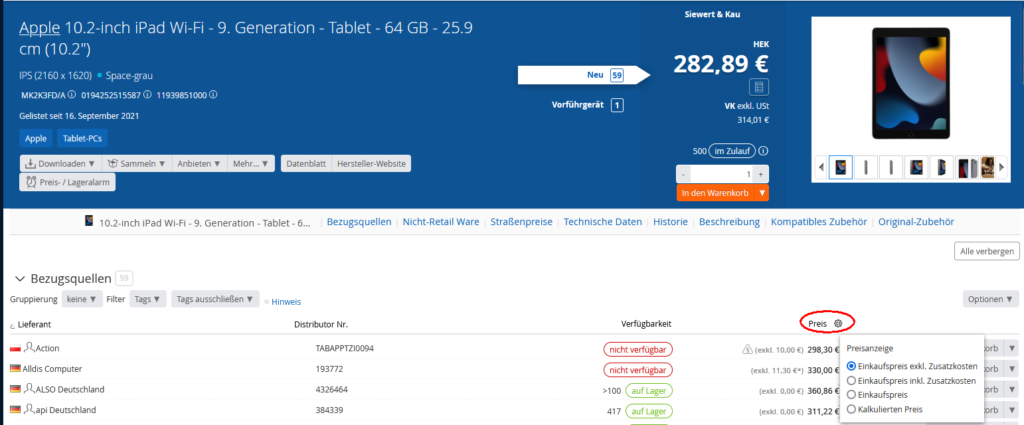Show info for number 11939851000
The height and width of the screenshot is (425, 1024).
[213, 95]
